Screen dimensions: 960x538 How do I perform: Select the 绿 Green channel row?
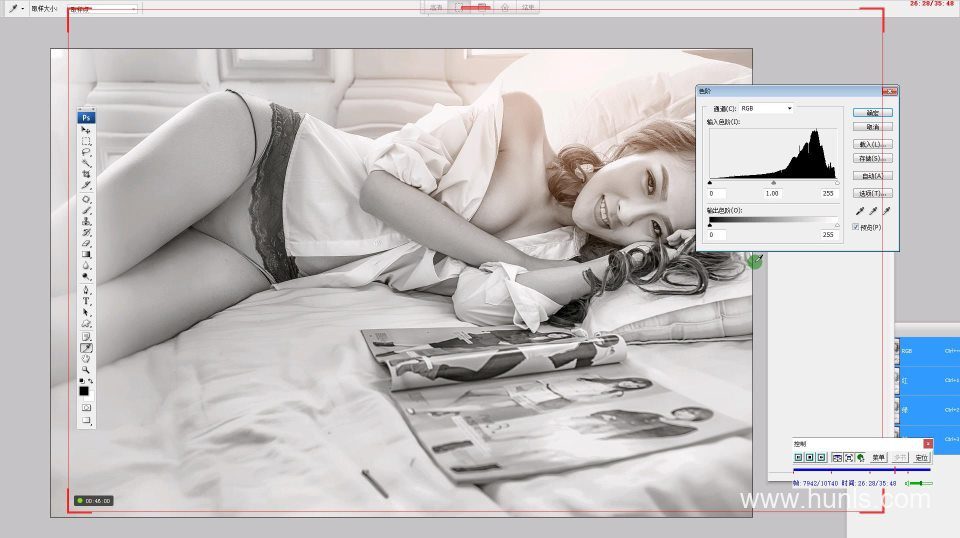point(927,410)
